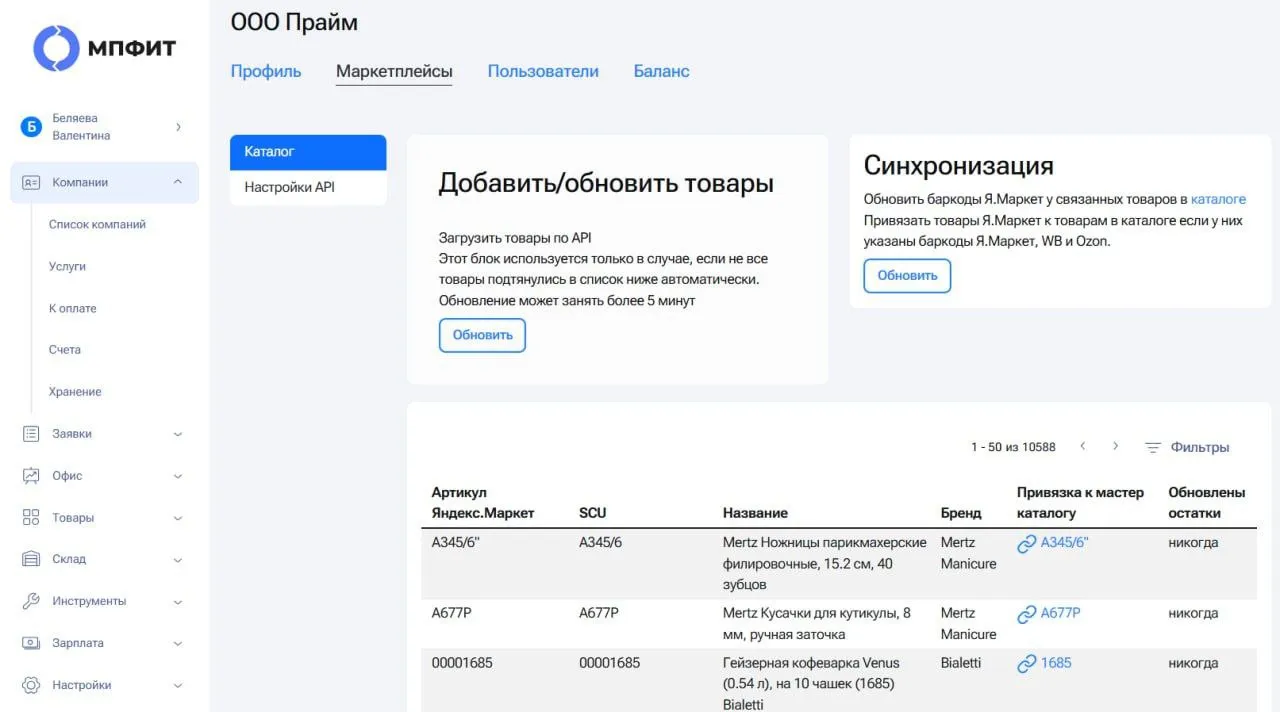Screen dimensions: 1280x712
Task: Click the Привязка к мастер каталогу header
Action: [1080, 503]
